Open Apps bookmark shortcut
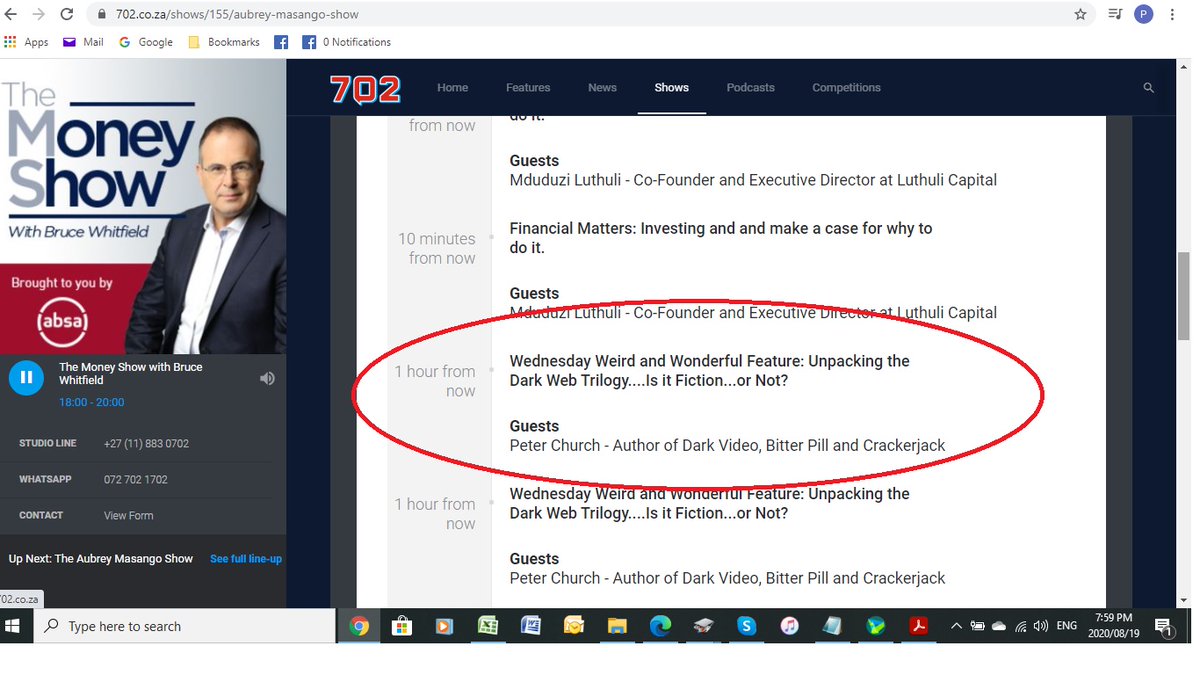The height and width of the screenshot is (675, 1200). coord(26,42)
